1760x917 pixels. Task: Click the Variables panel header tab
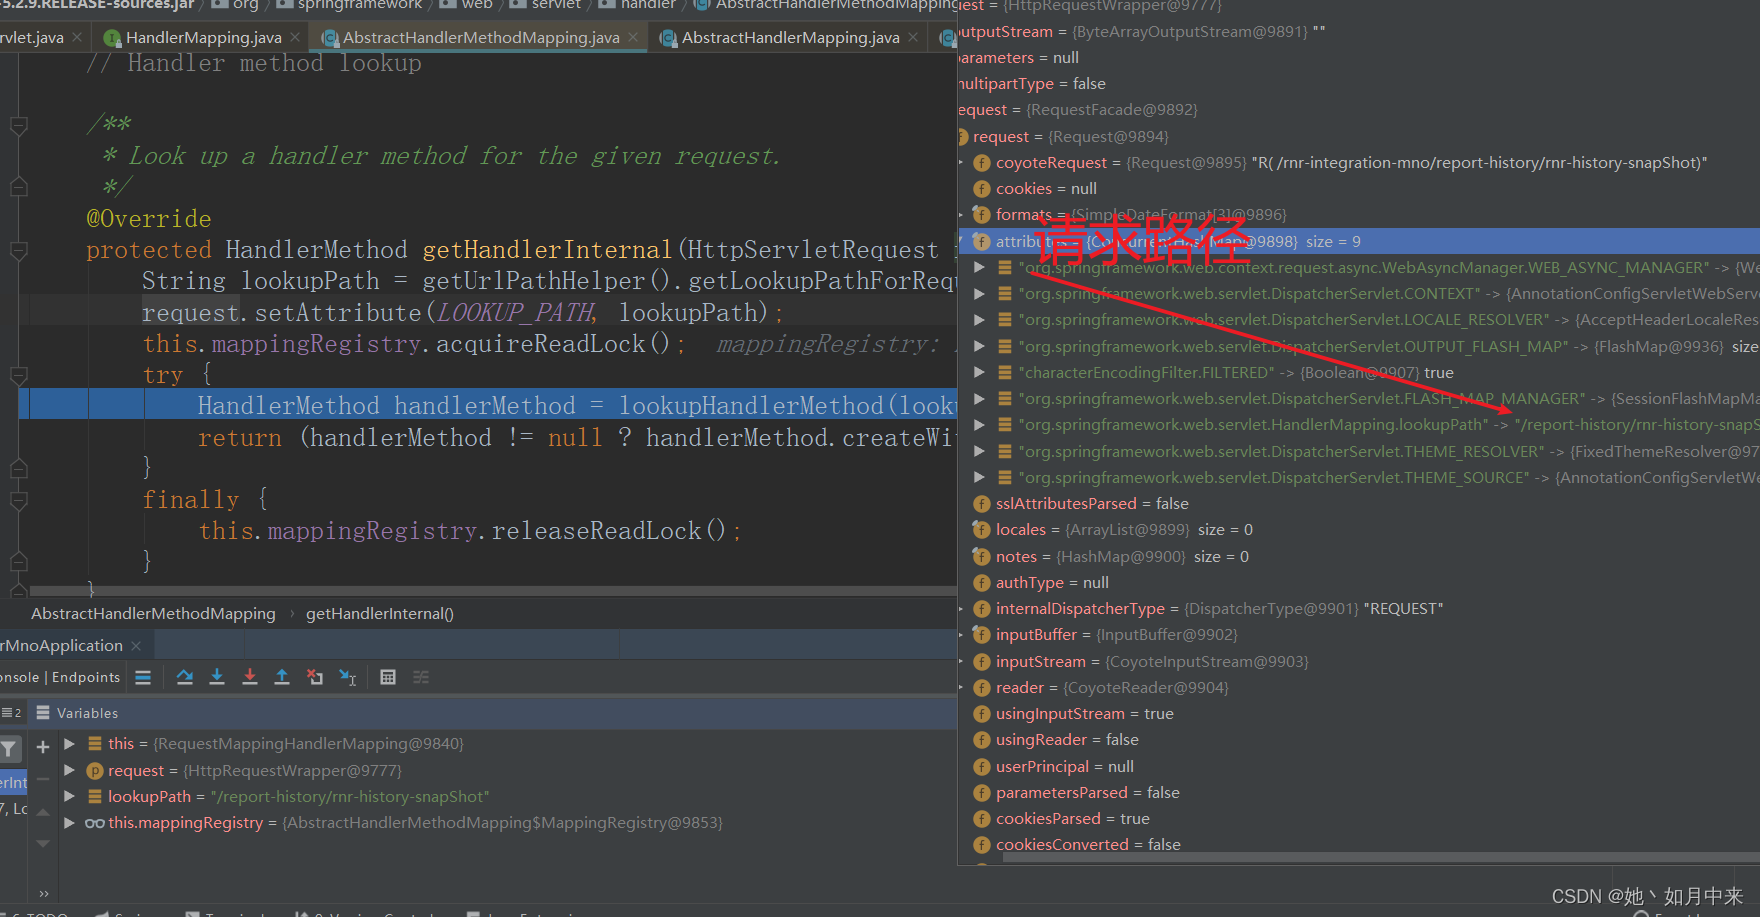[x=87, y=713]
